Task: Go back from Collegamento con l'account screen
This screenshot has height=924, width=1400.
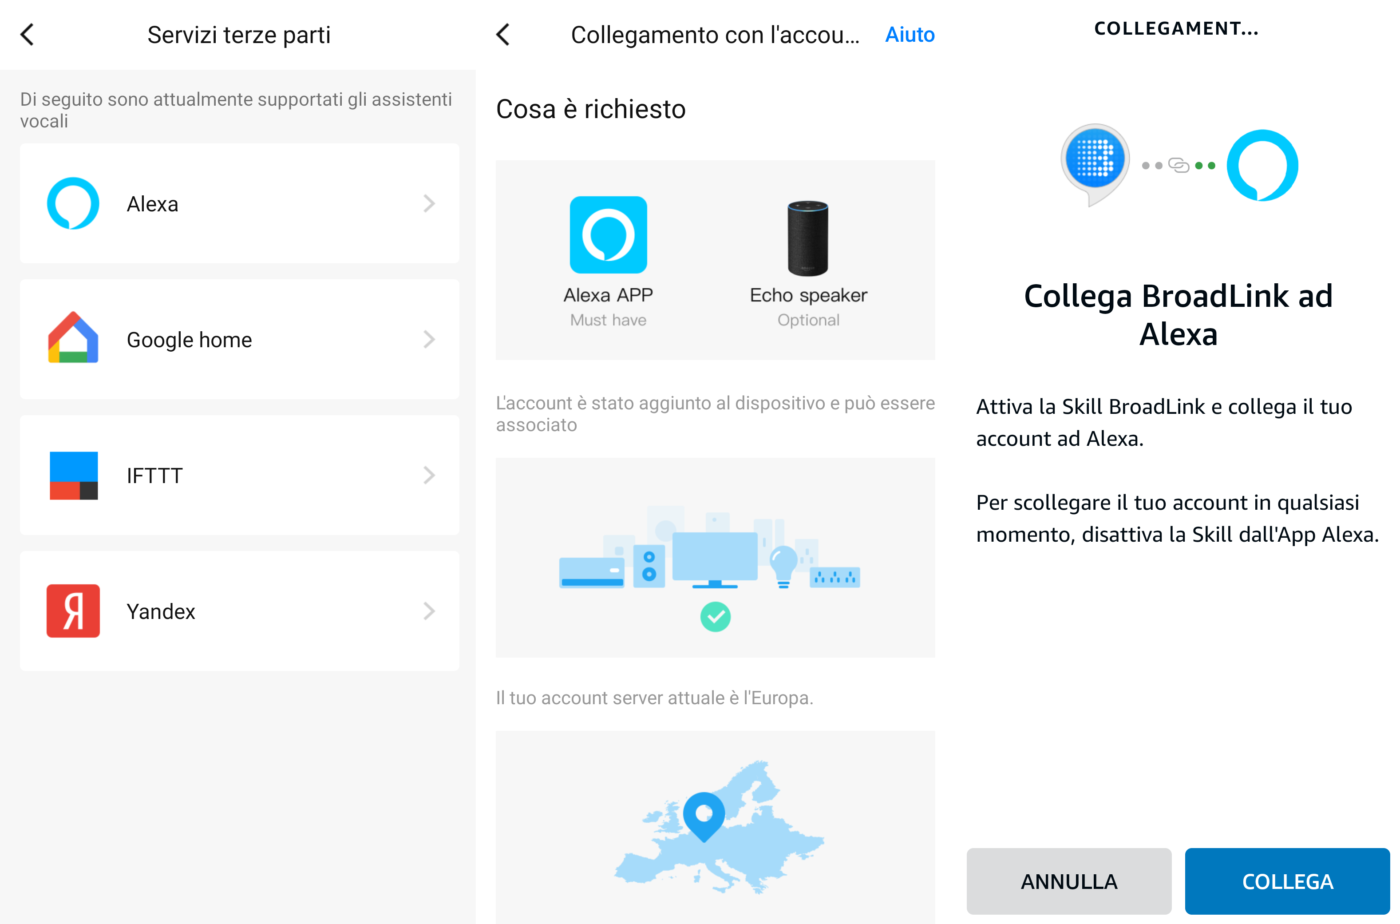Action: [503, 35]
